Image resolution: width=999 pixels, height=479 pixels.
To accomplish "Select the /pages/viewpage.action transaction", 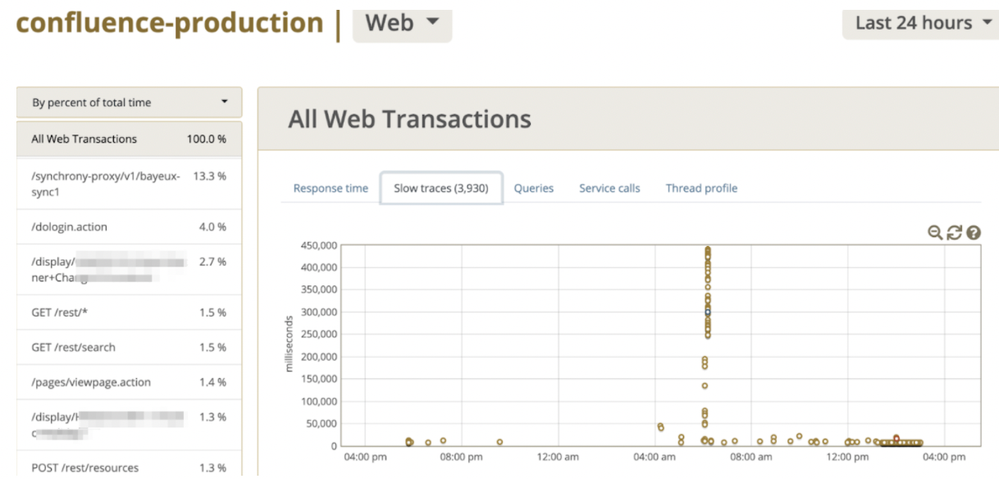I will (x=129, y=382).
